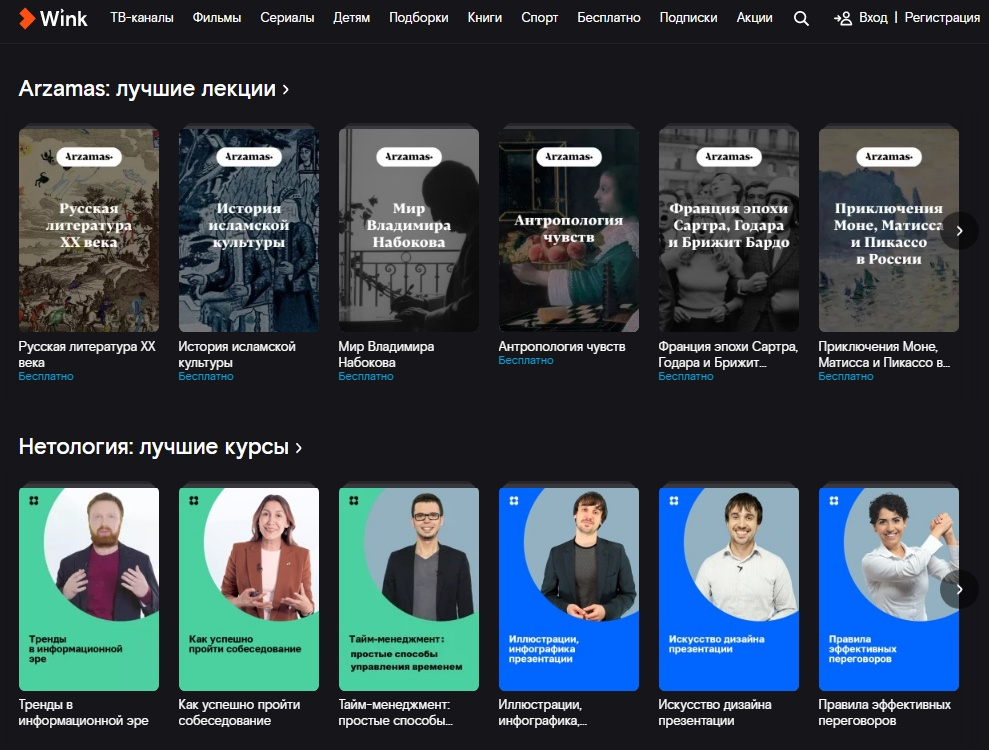The width and height of the screenshot is (989, 750).
Task: Open search via magnifier icon
Action: coord(801,18)
